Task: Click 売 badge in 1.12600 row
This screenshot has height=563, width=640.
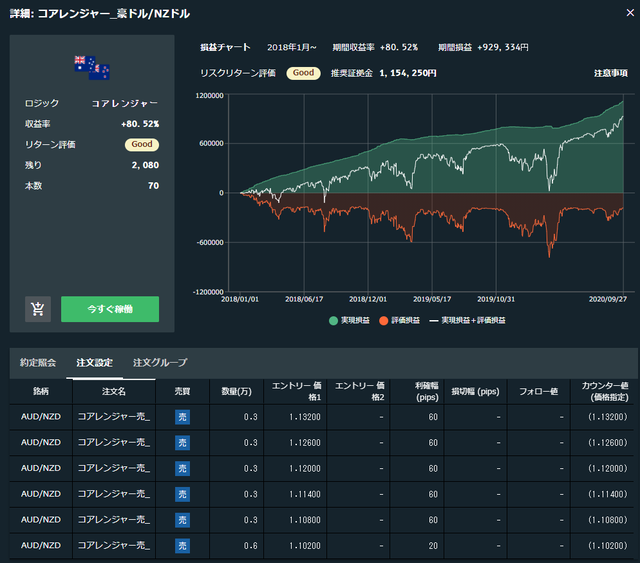Action: point(182,443)
